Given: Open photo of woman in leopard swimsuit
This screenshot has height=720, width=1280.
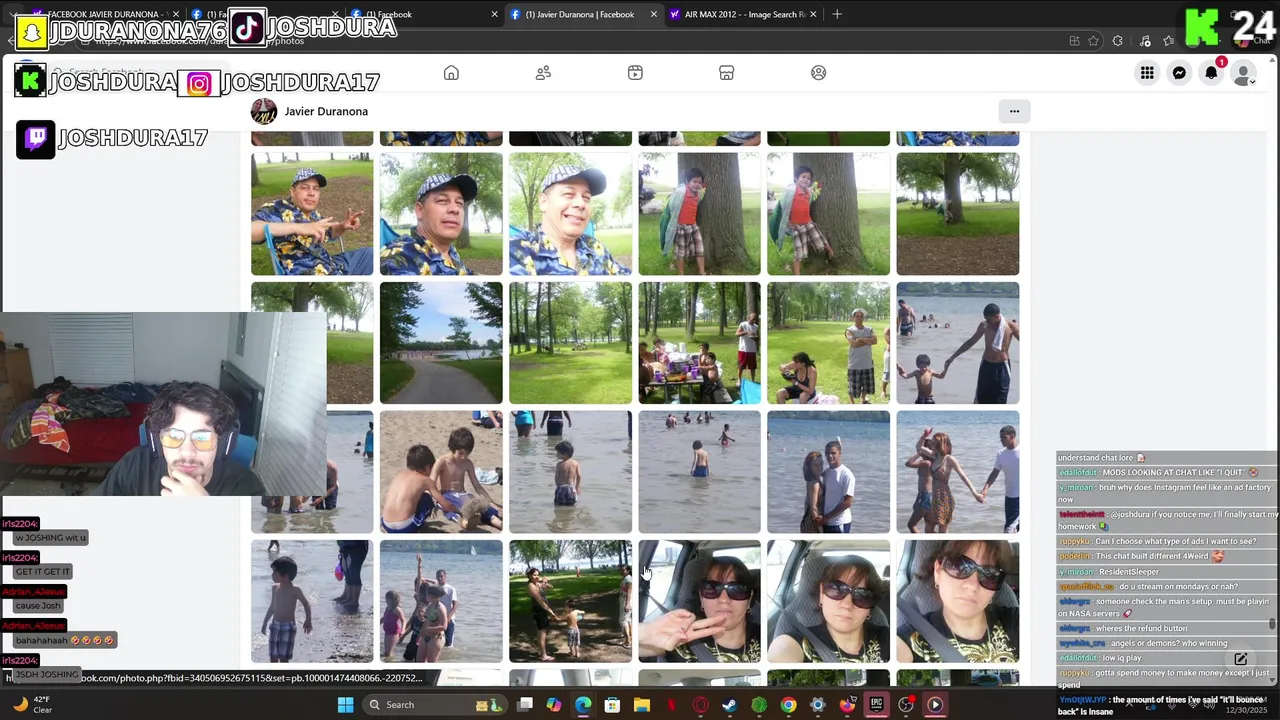Looking at the screenshot, I should (958, 472).
